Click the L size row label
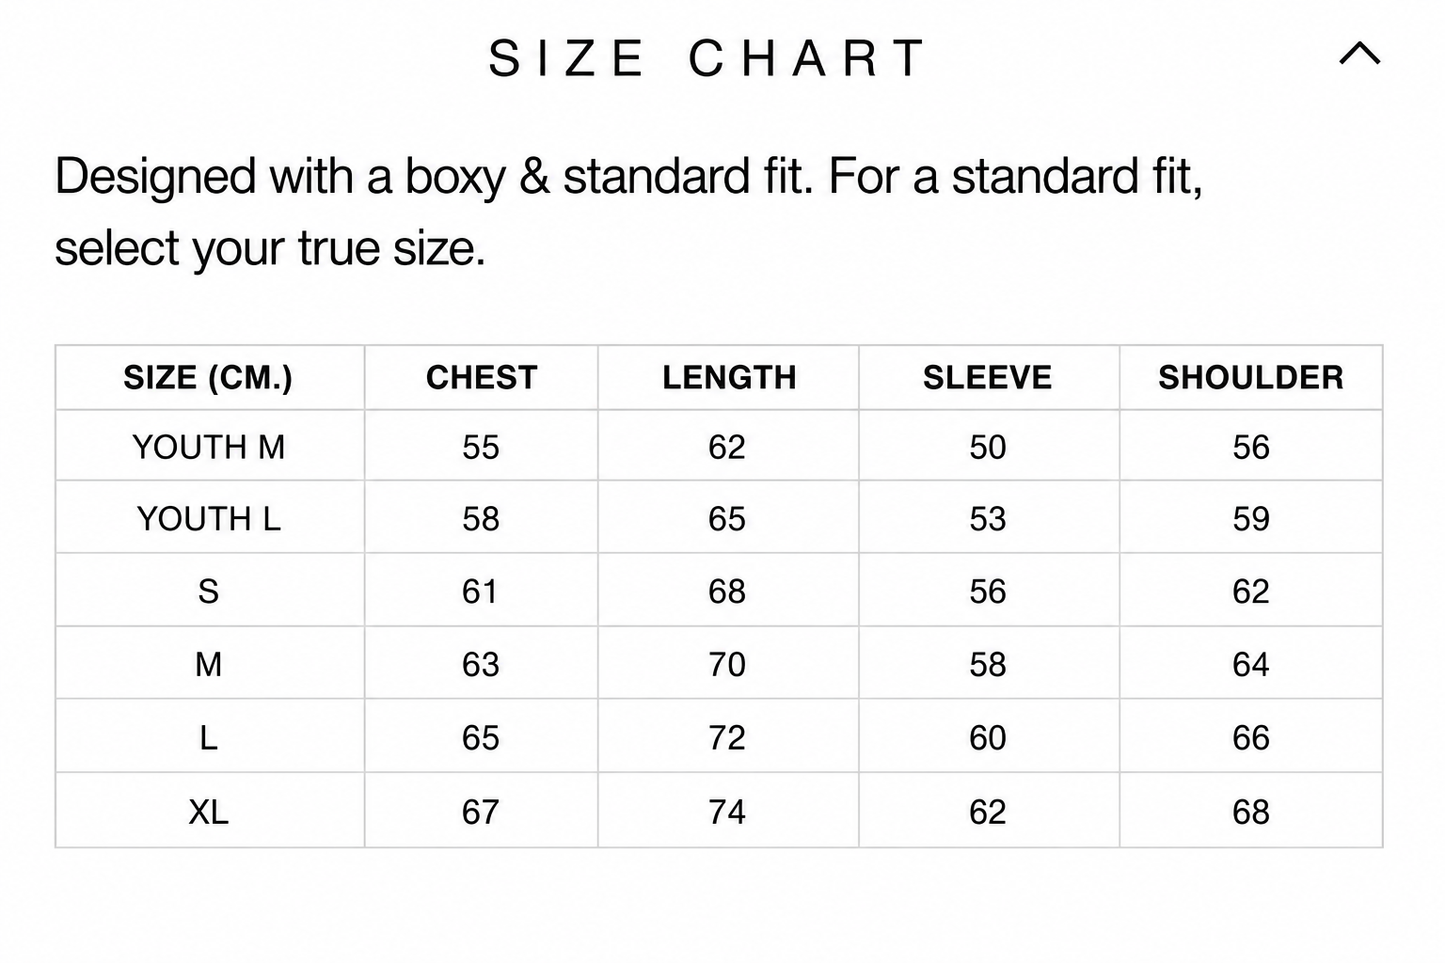This screenshot has width=1445, height=963. [208, 738]
